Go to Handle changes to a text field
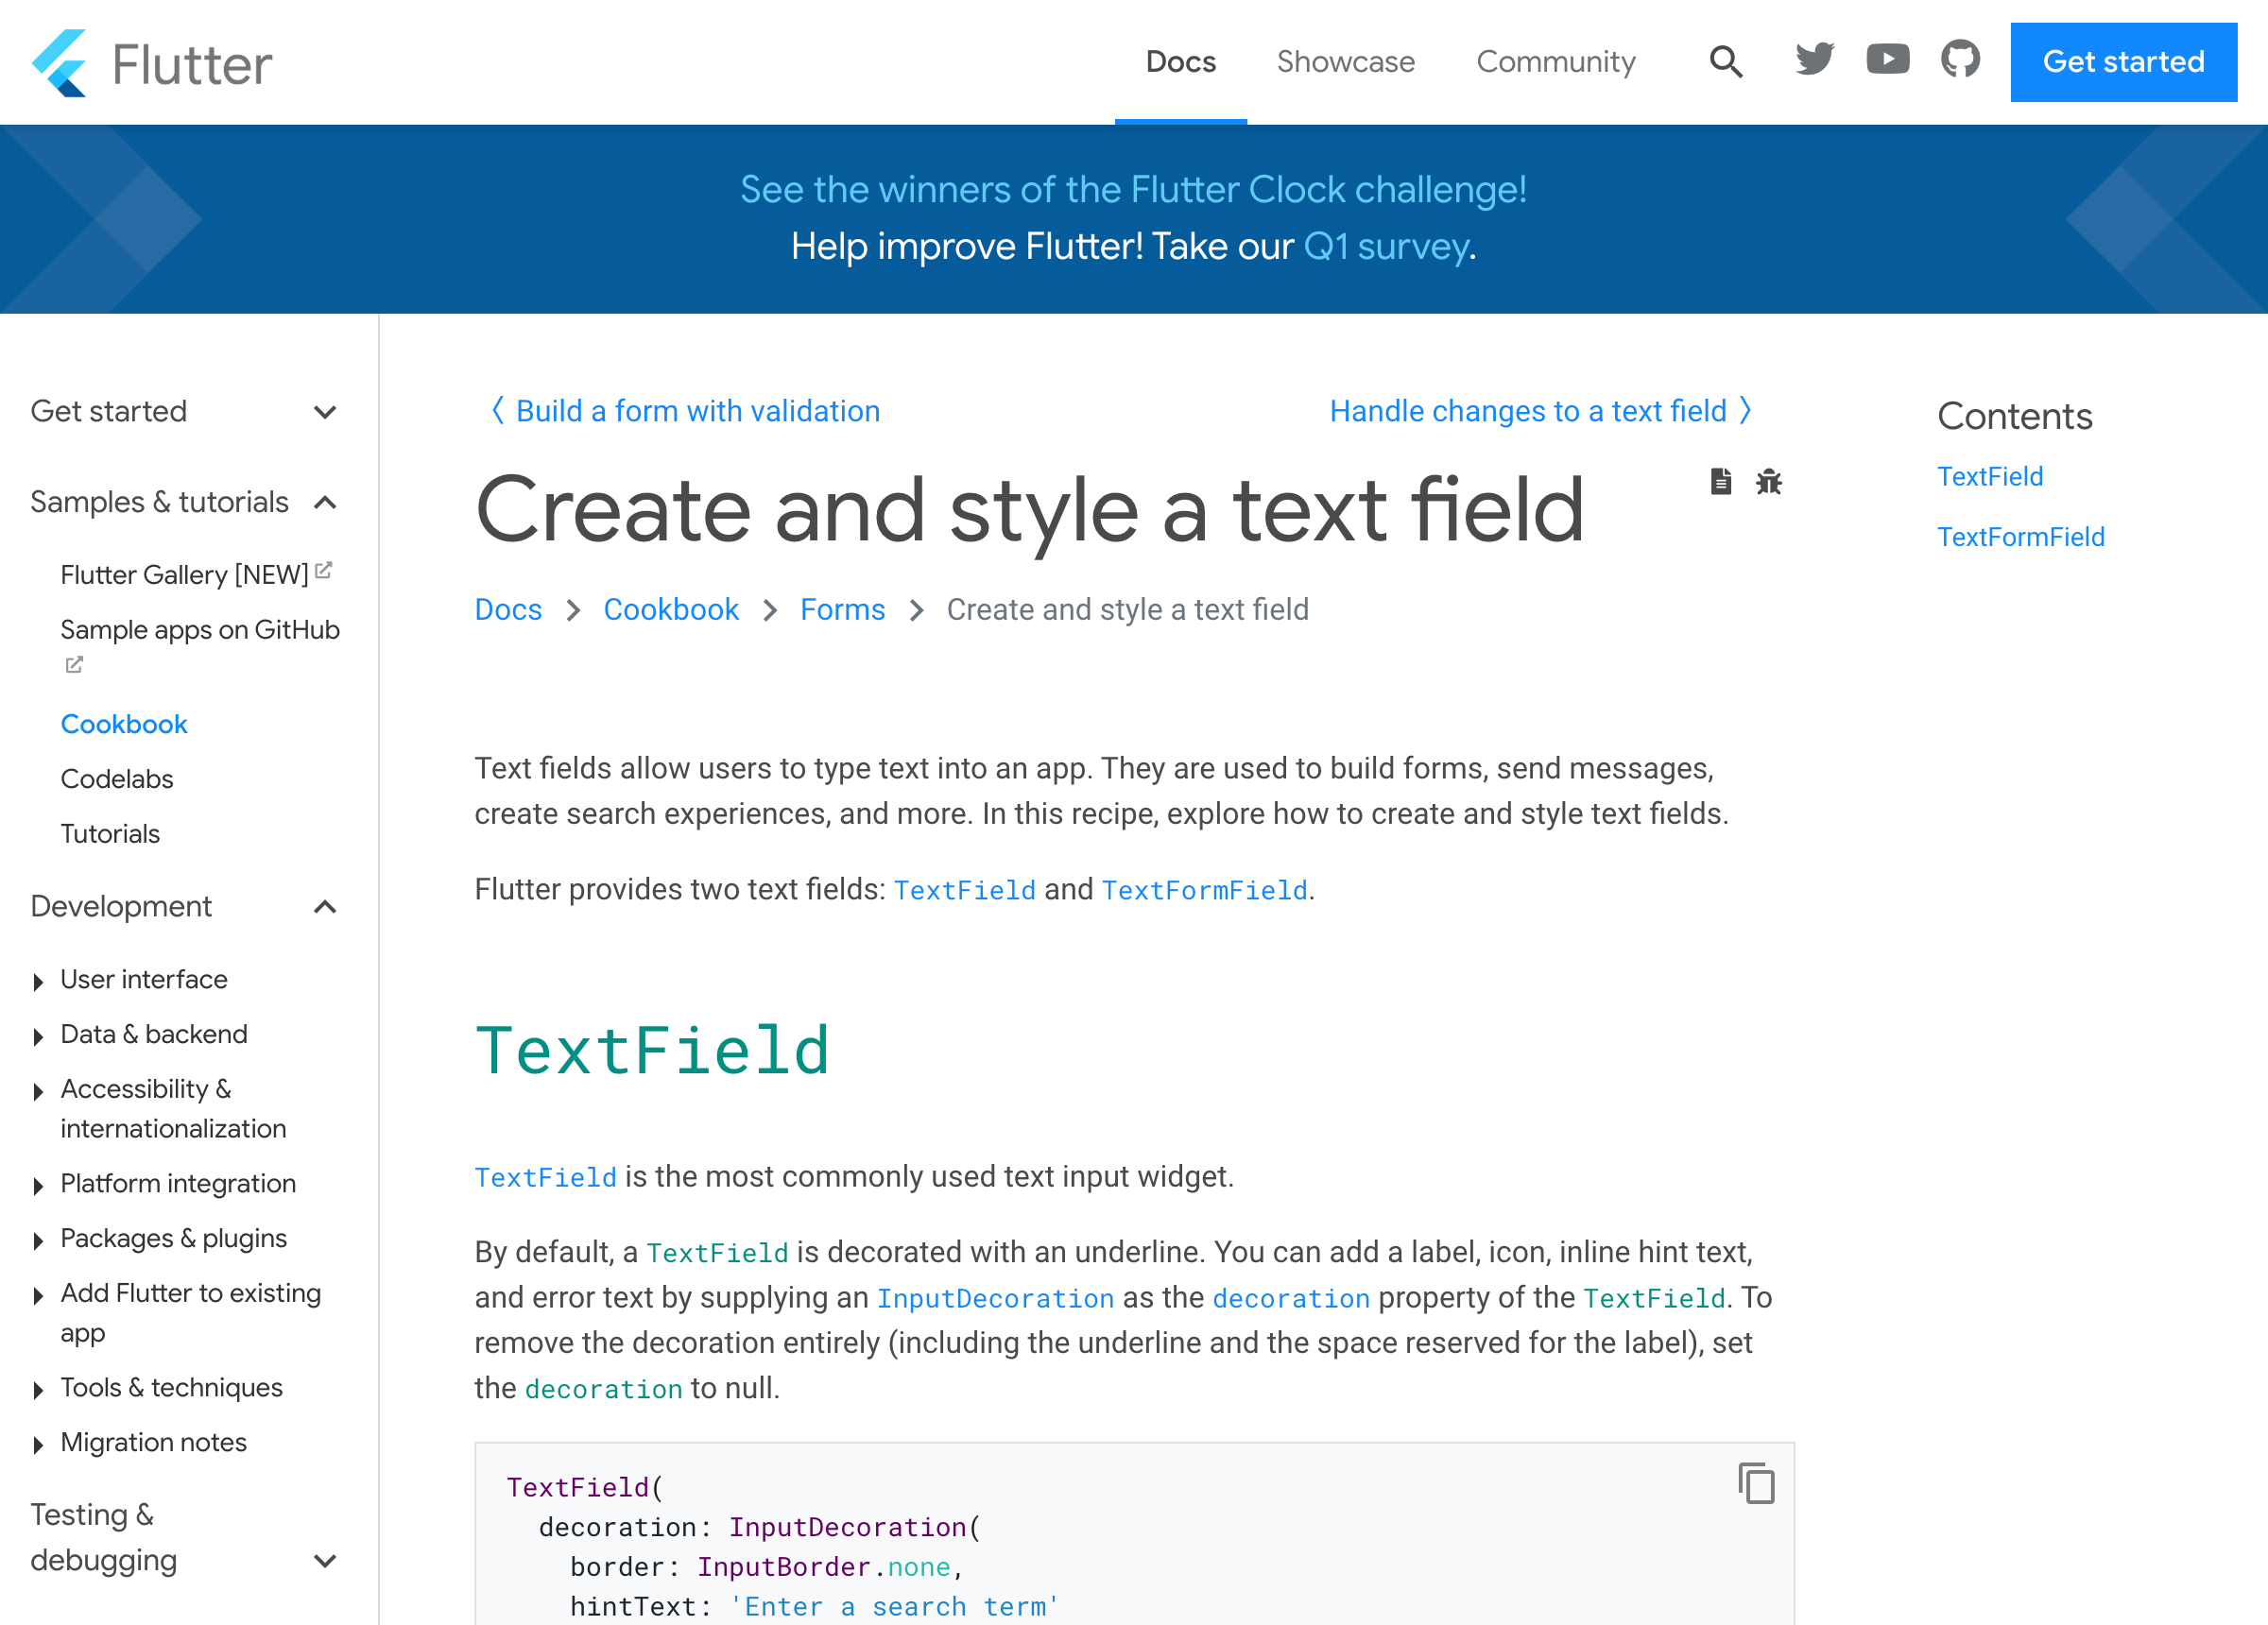 click(1528, 411)
